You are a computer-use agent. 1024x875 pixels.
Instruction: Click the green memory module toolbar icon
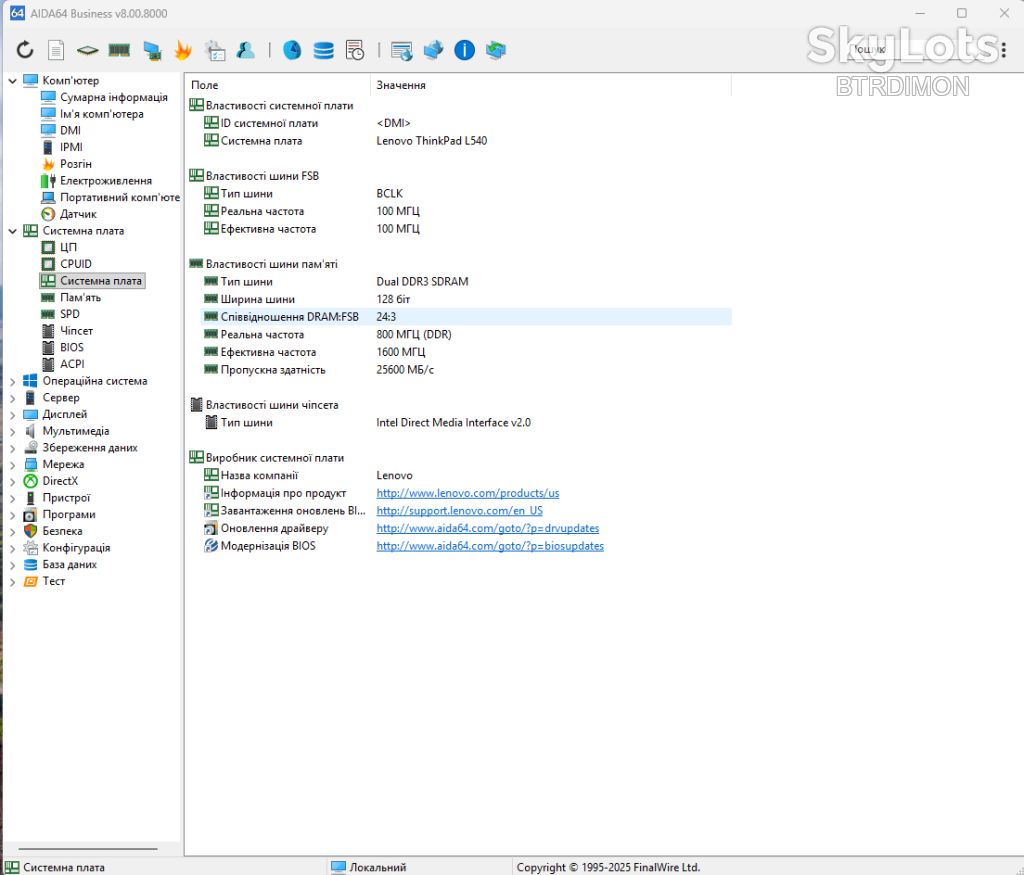tap(119, 50)
